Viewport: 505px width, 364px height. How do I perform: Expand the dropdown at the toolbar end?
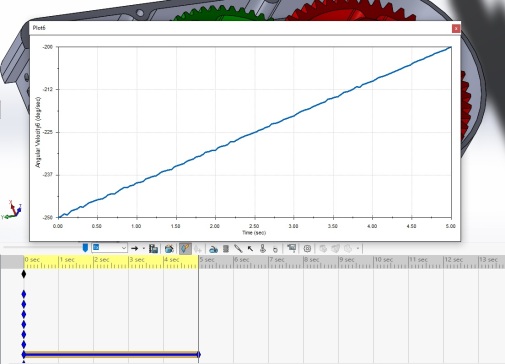coord(358,248)
